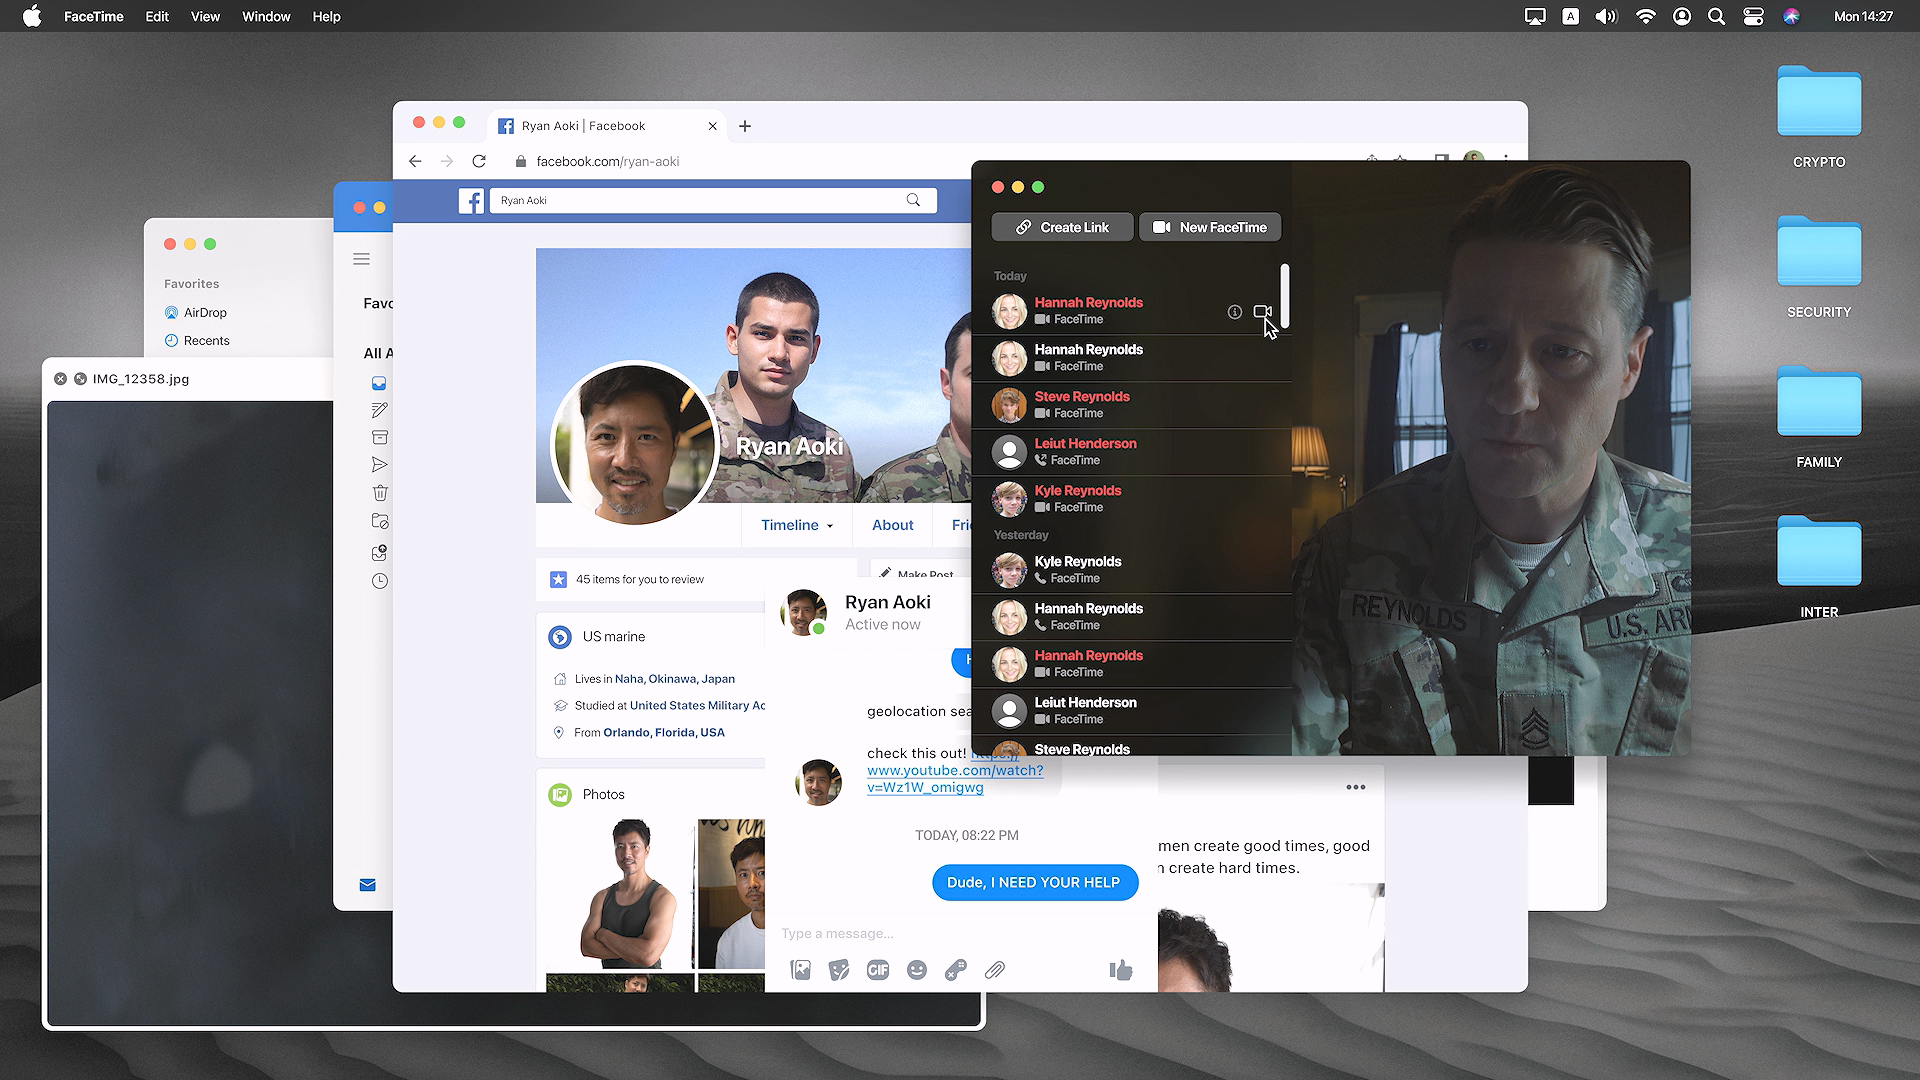Viewport: 1920px width, 1080px height.
Task: Open the sticker icon in chat toolbar
Action: (839, 970)
